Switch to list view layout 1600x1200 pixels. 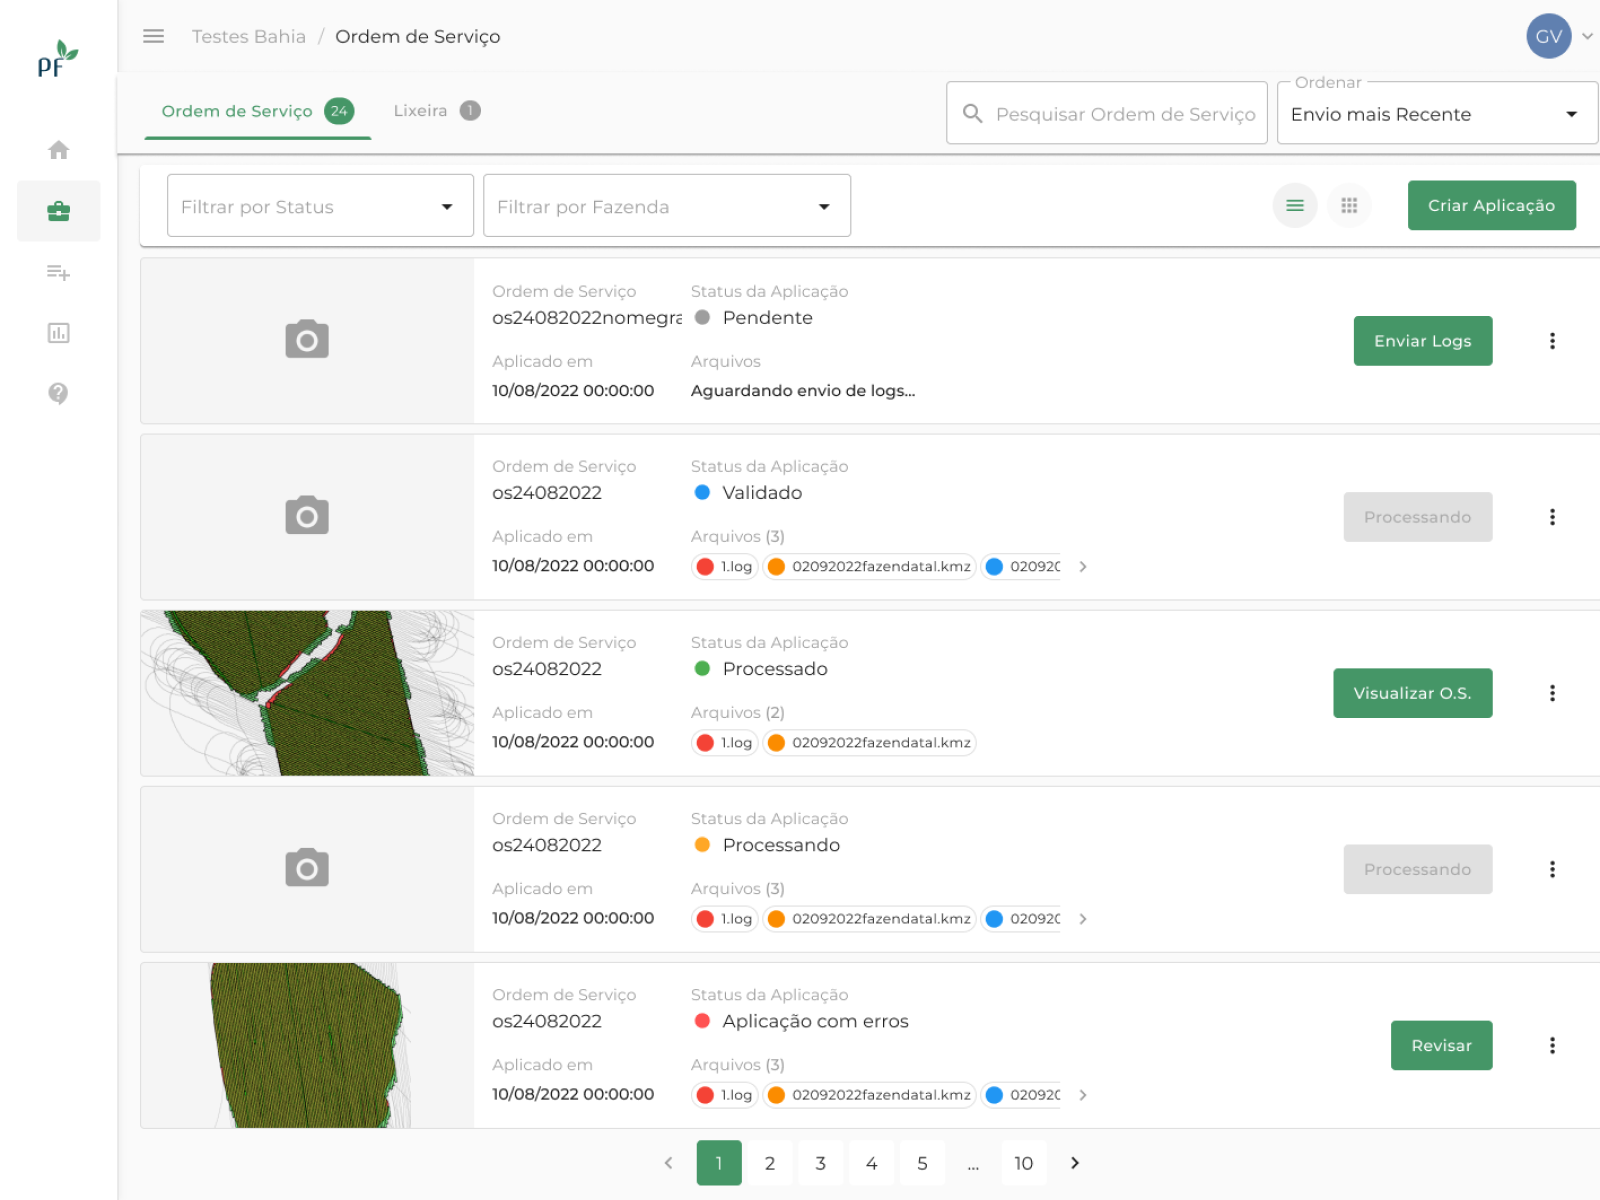[x=1294, y=205]
